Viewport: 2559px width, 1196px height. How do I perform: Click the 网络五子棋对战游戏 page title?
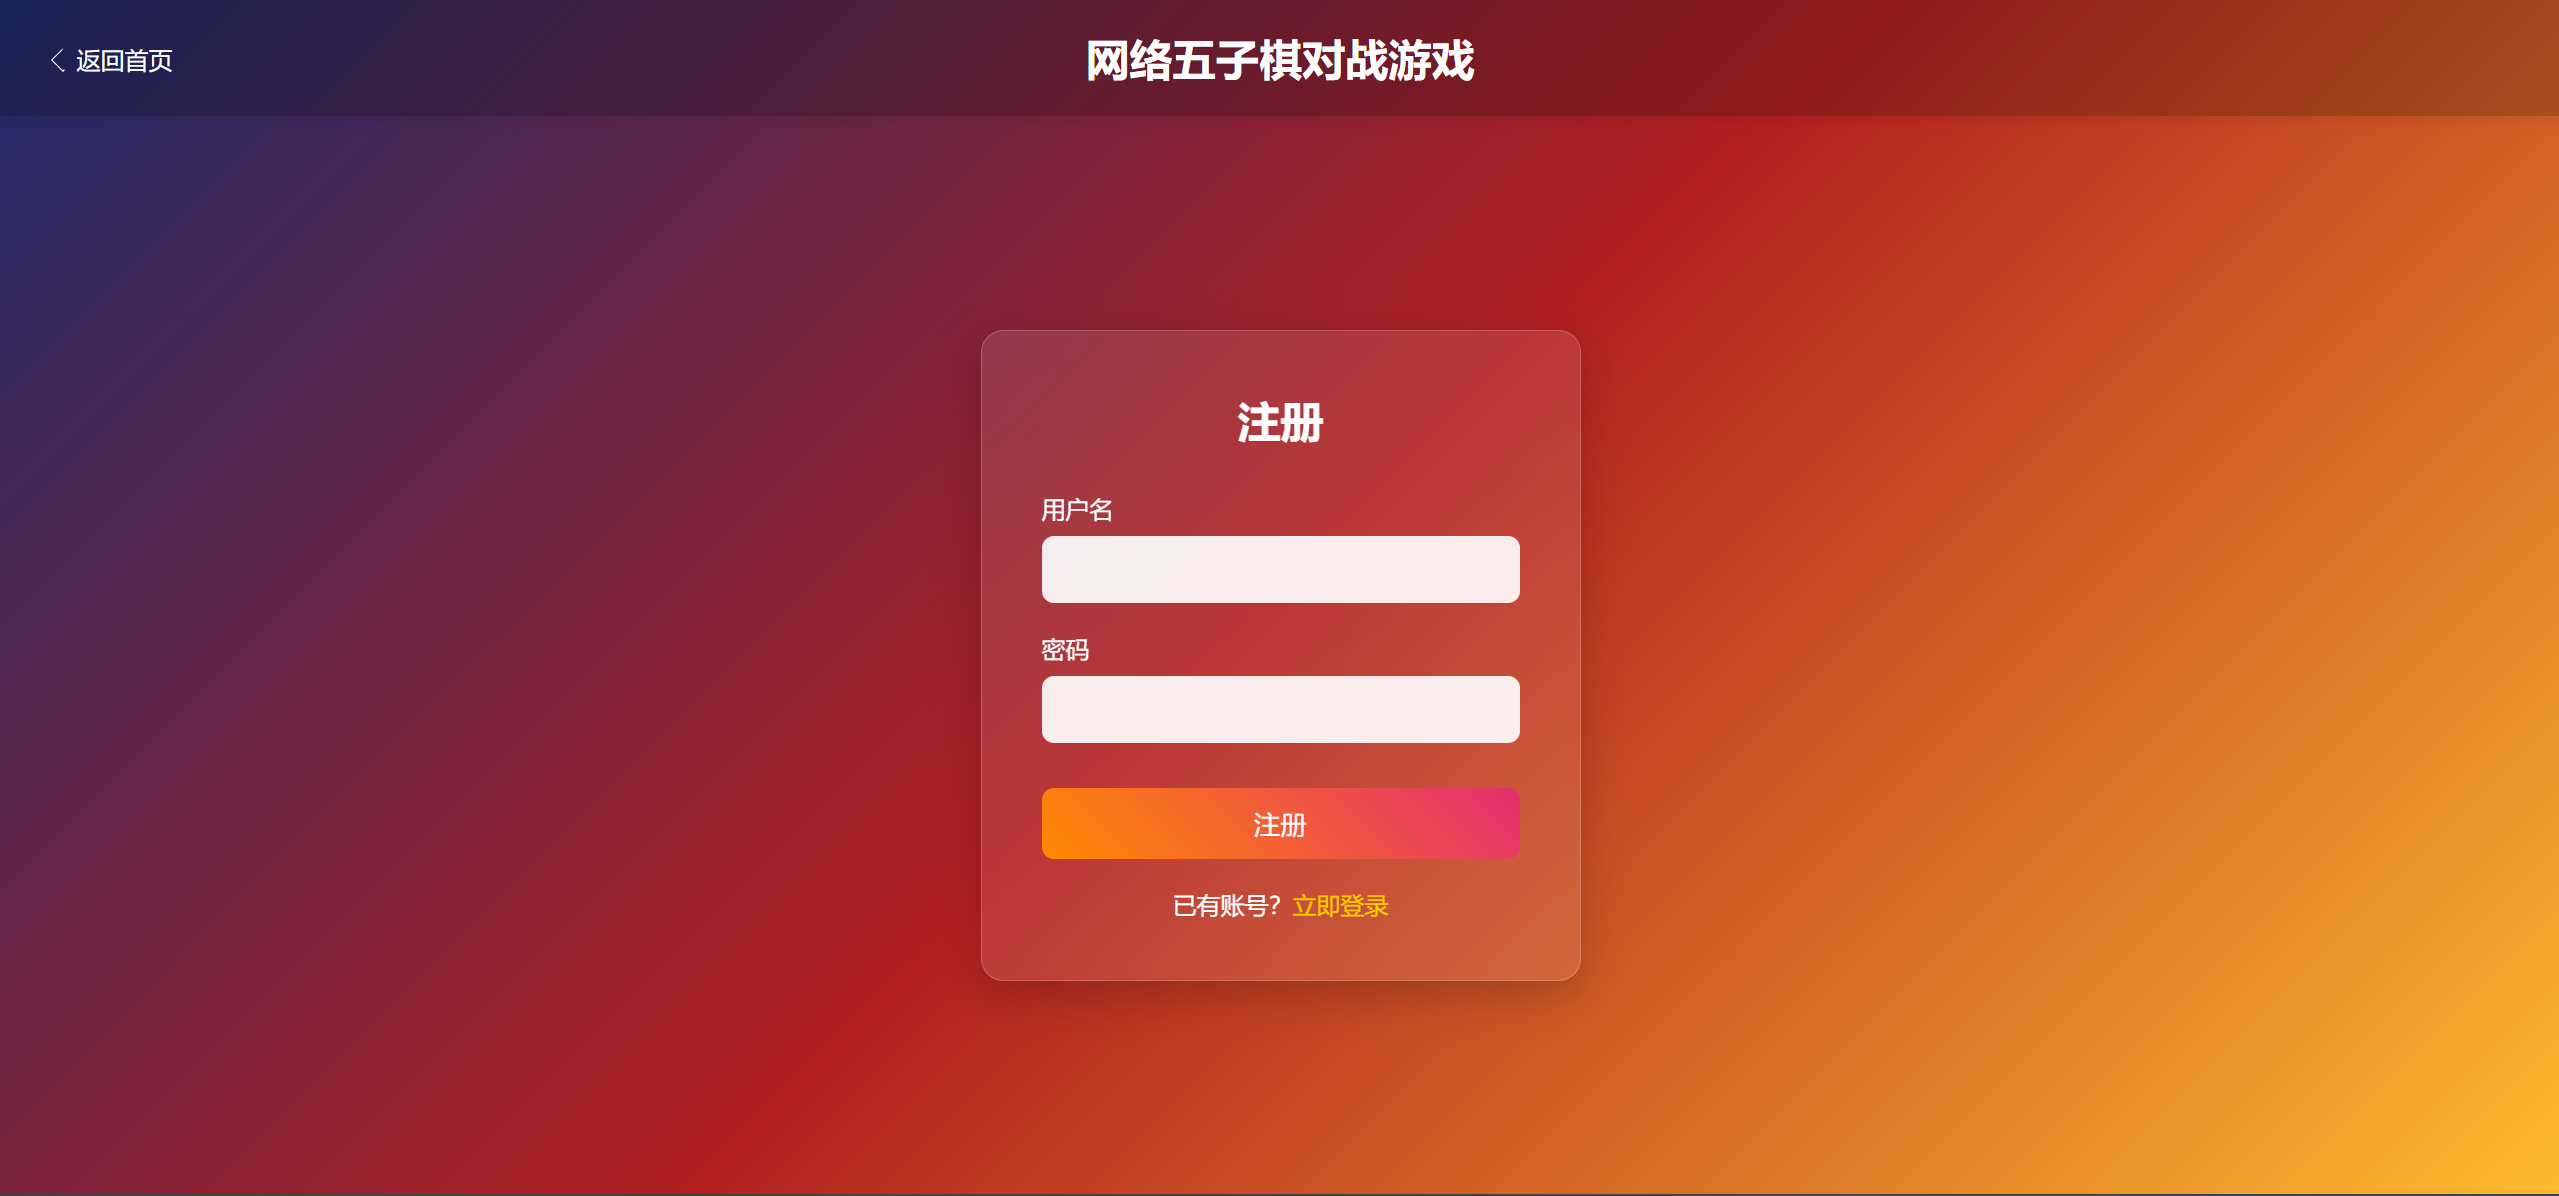pyautogui.click(x=1280, y=61)
